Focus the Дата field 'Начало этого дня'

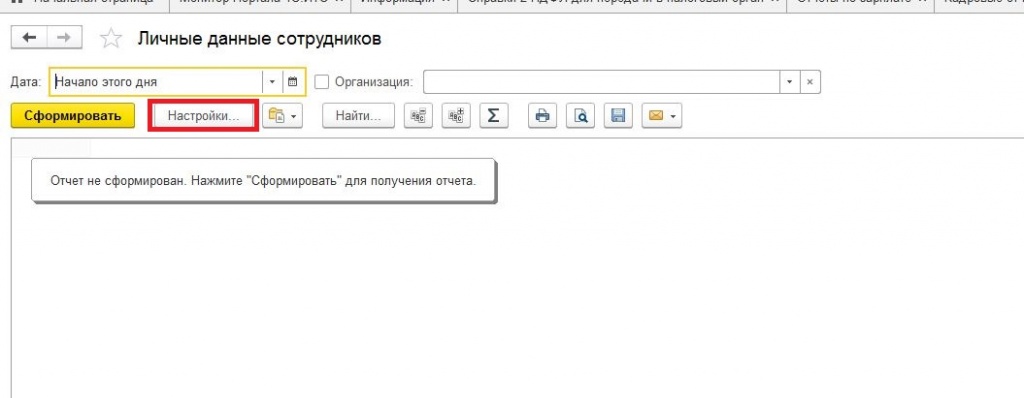click(157, 82)
